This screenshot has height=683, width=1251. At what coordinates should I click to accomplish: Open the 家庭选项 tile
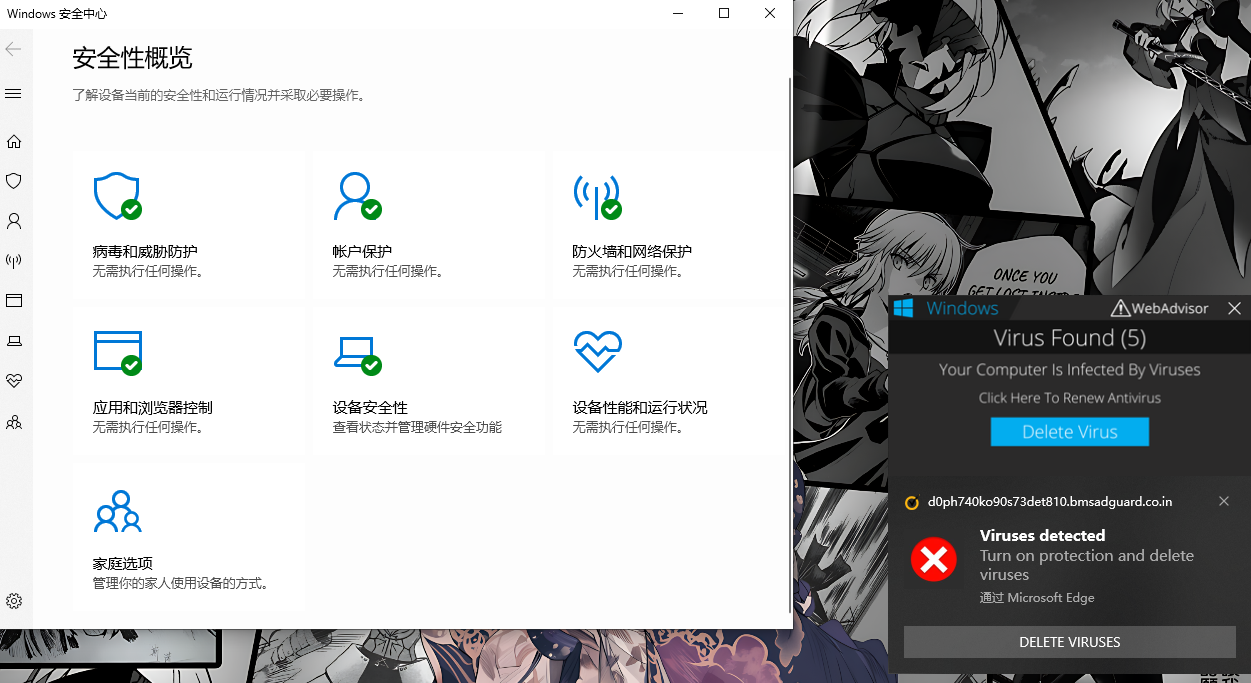point(188,538)
